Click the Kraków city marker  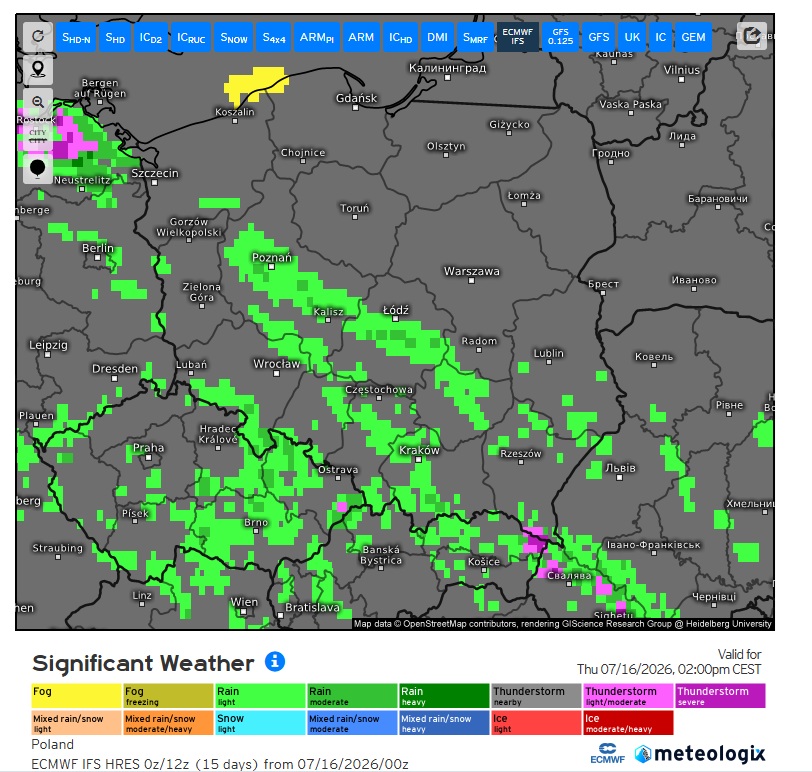tap(418, 460)
